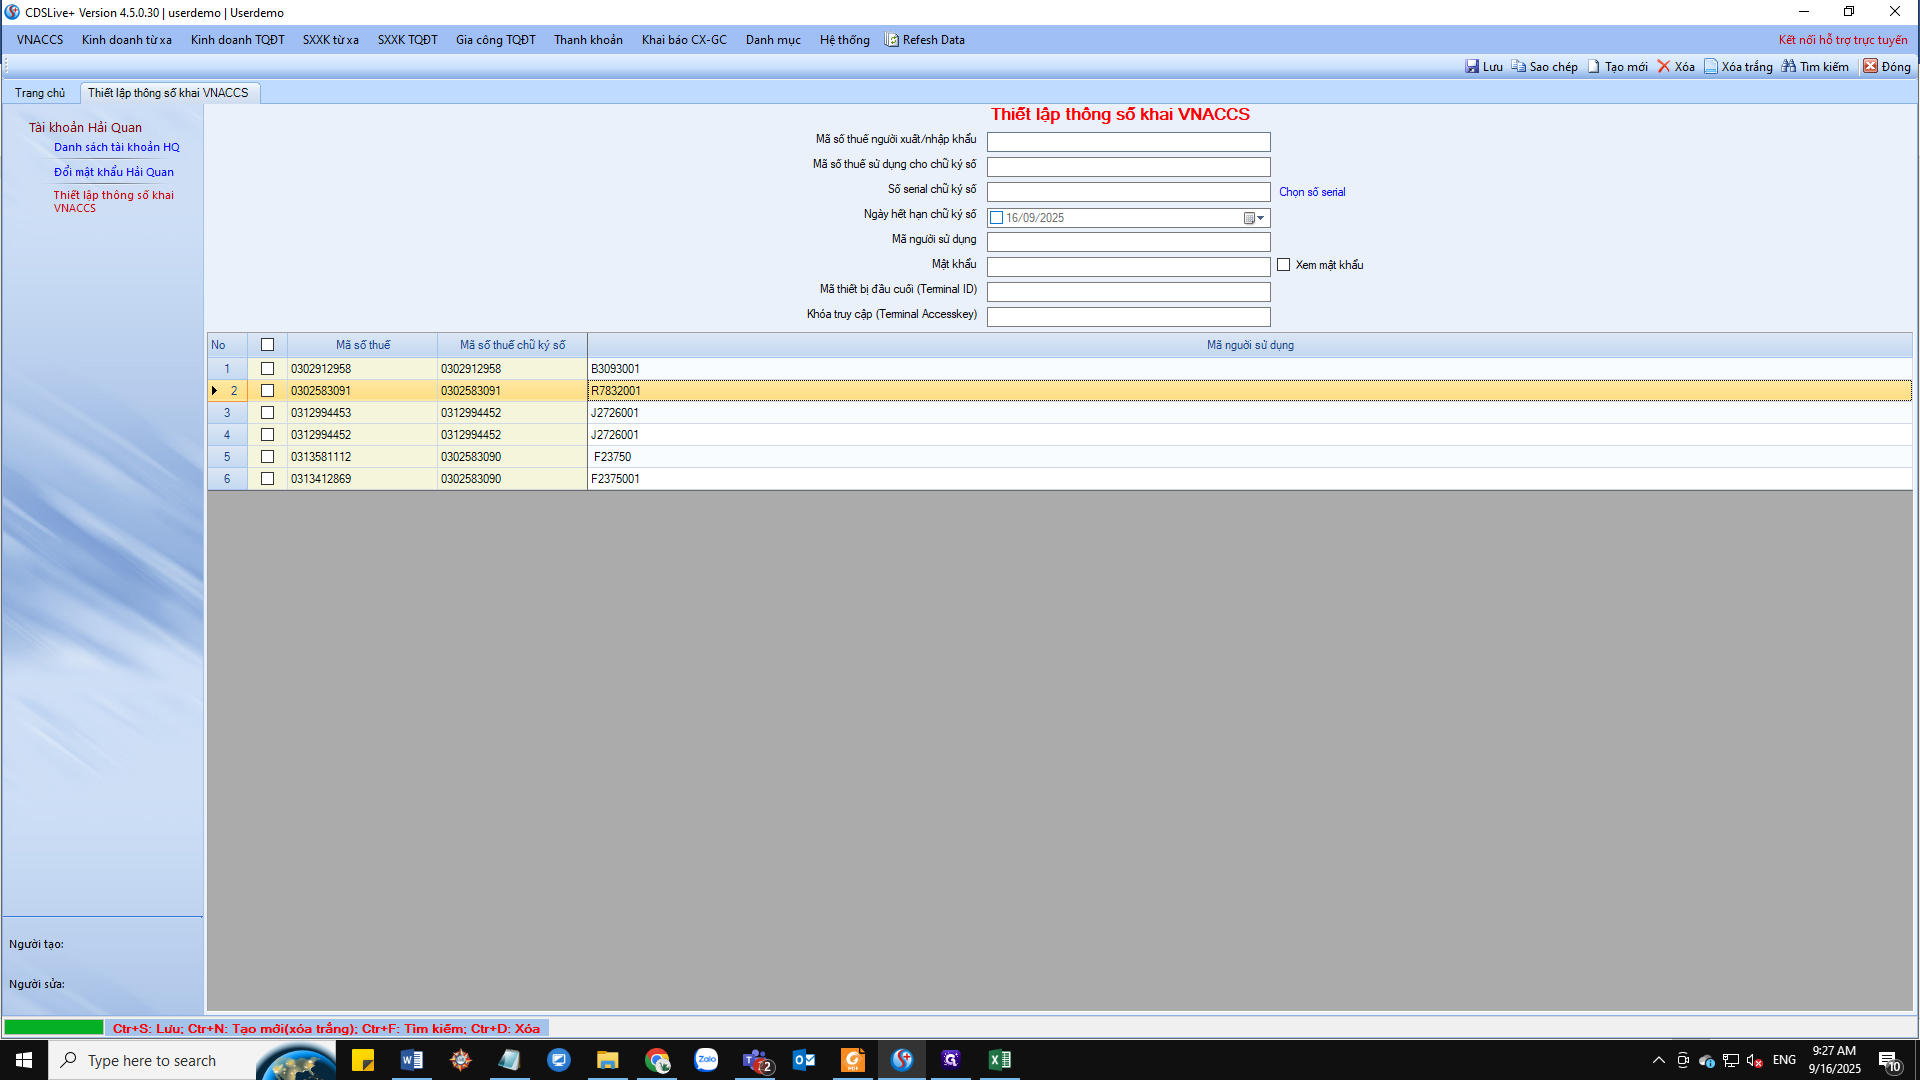The width and height of the screenshot is (1920, 1080).
Task: Enable the expiry date checkbox beside 16/09/2025
Action: (x=997, y=218)
